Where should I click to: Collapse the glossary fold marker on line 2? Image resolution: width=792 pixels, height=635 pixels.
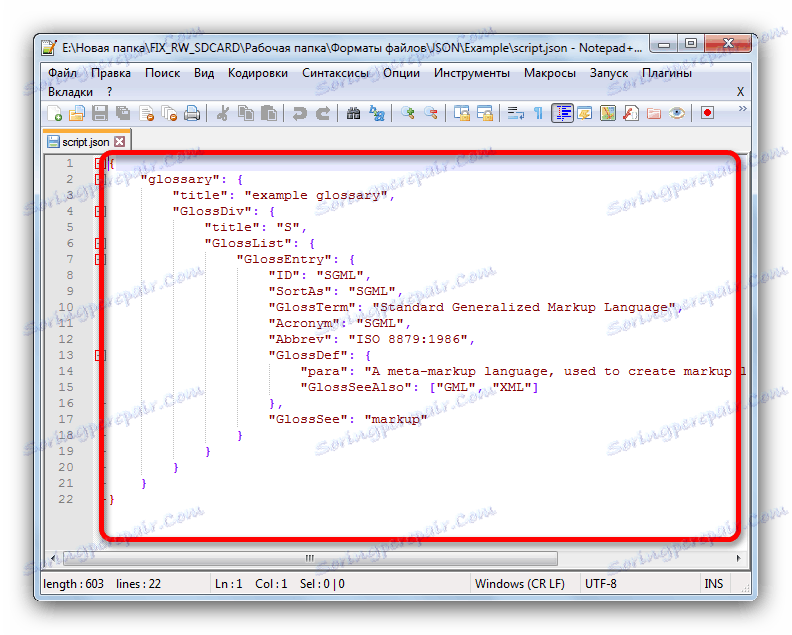(x=100, y=179)
